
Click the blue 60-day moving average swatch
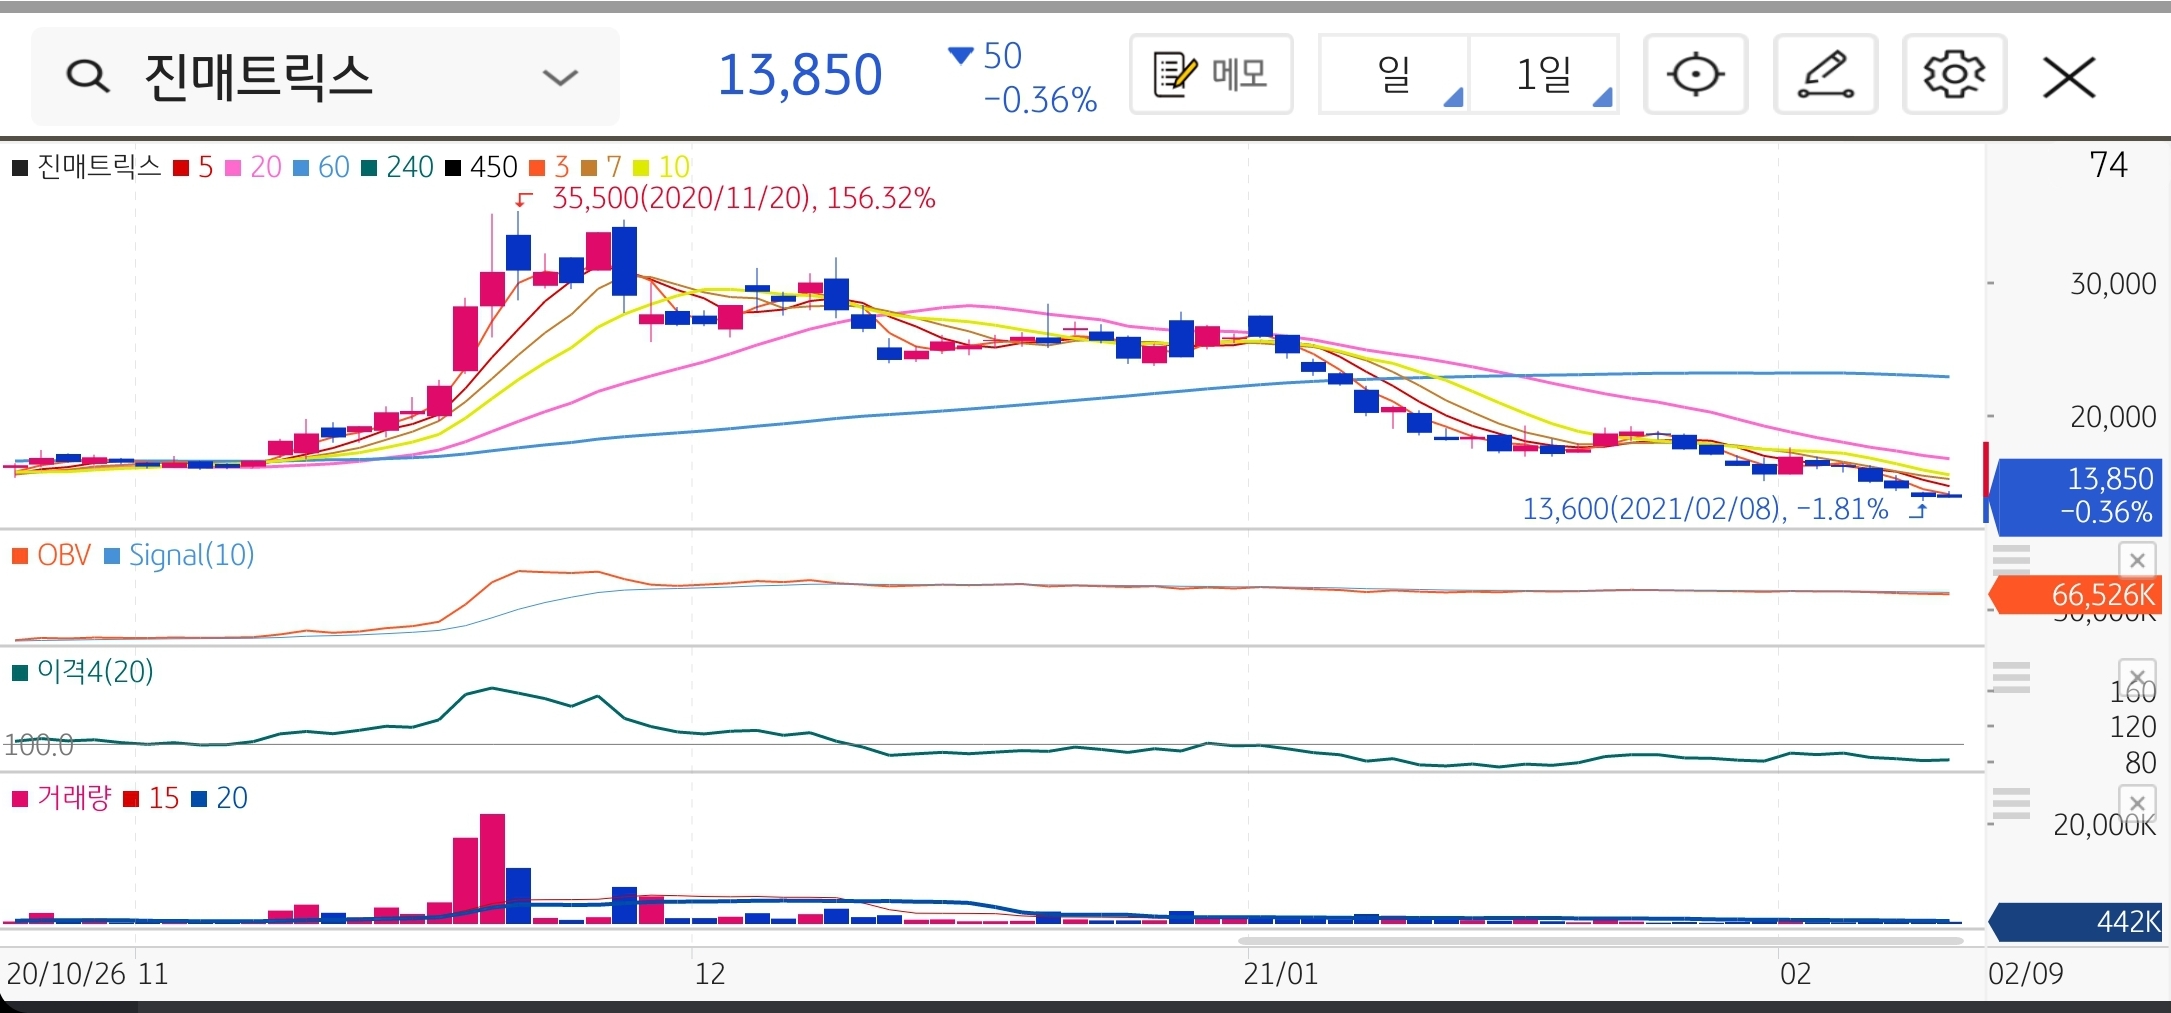pyautogui.click(x=301, y=168)
